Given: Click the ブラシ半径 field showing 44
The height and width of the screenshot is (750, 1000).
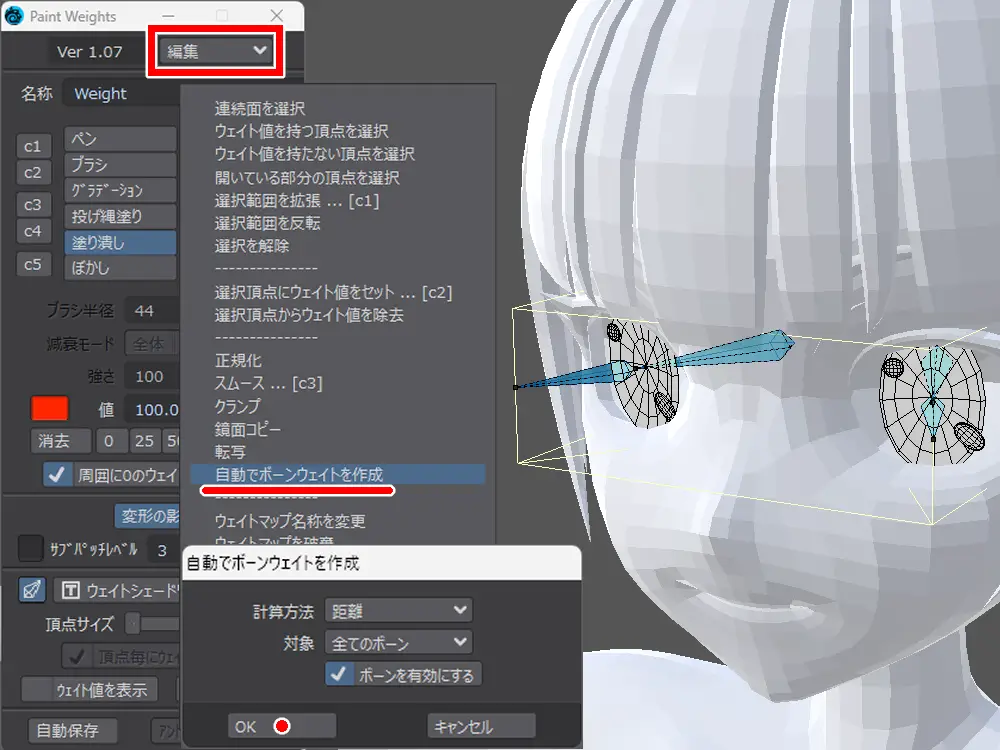Looking at the screenshot, I should (x=157, y=311).
